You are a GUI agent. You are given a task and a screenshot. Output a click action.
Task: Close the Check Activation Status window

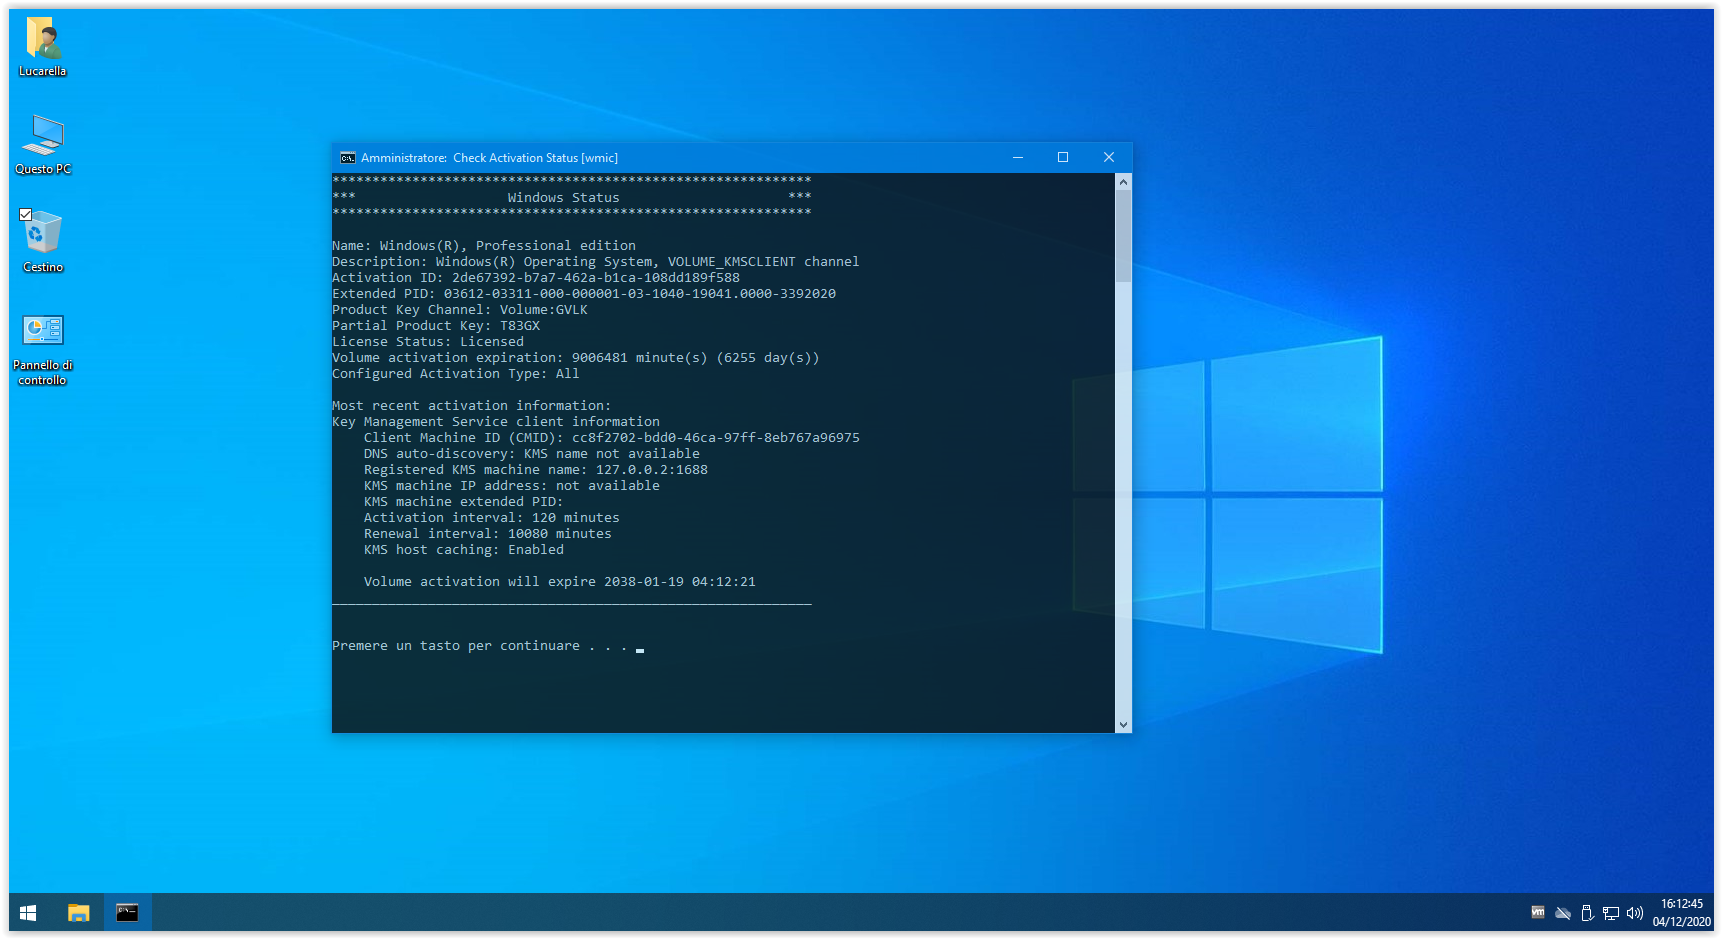click(1109, 157)
